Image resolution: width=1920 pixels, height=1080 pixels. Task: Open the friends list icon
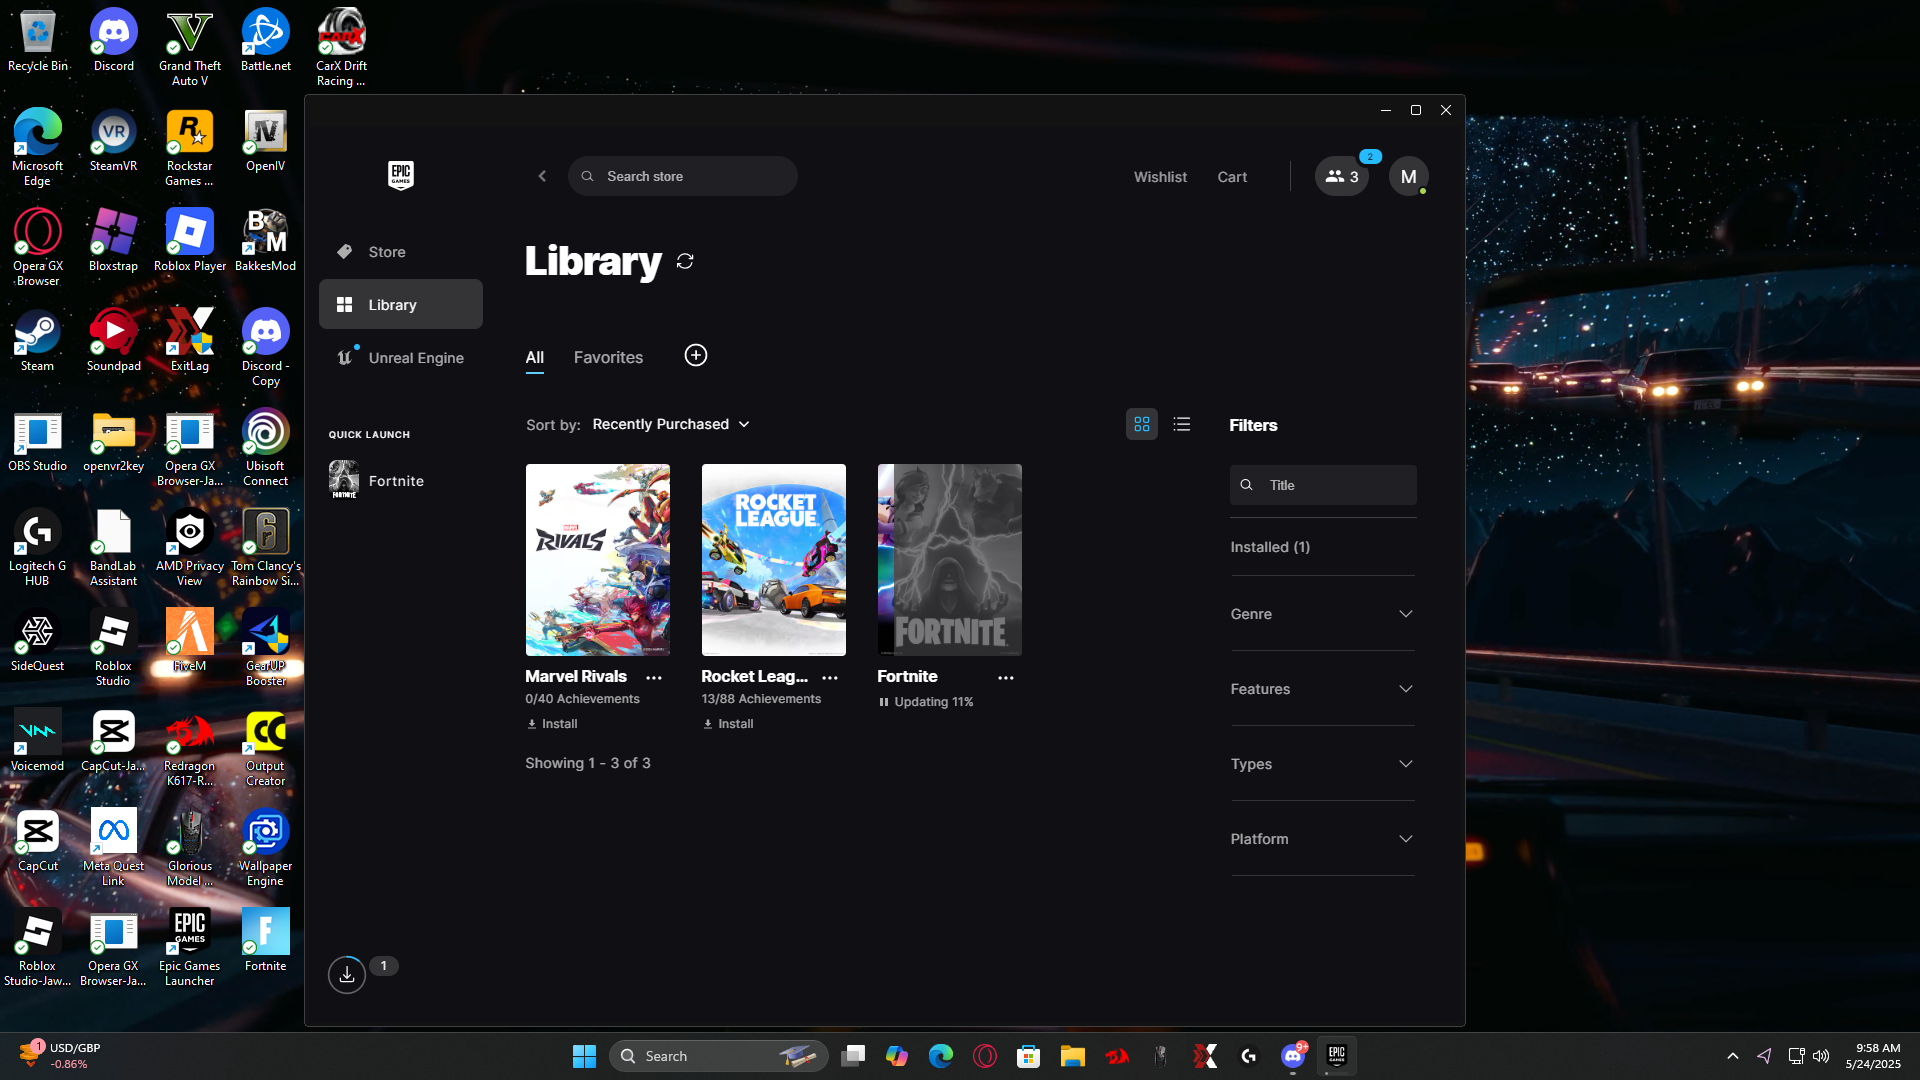tap(1341, 177)
